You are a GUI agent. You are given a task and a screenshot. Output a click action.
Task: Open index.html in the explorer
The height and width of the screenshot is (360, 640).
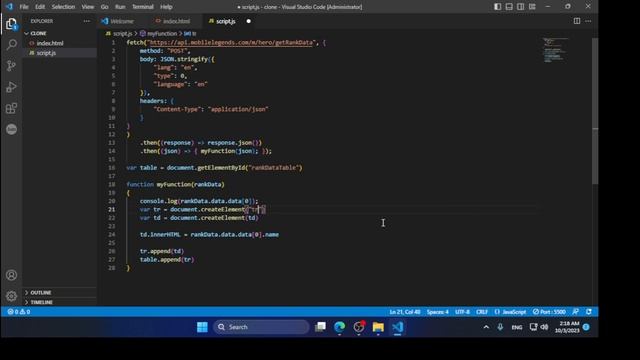50,43
